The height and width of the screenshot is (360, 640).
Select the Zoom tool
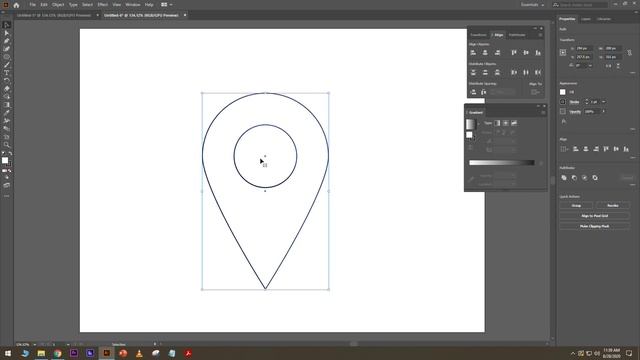point(7,144)
